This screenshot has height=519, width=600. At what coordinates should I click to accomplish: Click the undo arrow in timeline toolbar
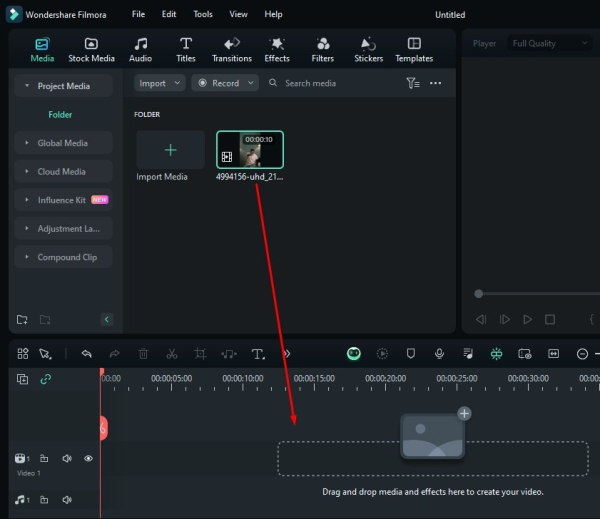point(87,354)
